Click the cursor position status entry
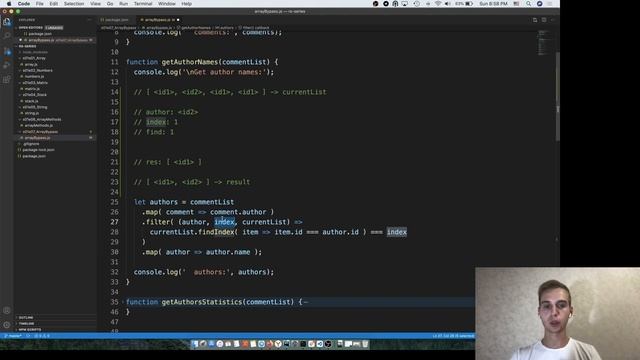This screenshot has height=360, width=640. pyautogui.click(x=453, y=336)
